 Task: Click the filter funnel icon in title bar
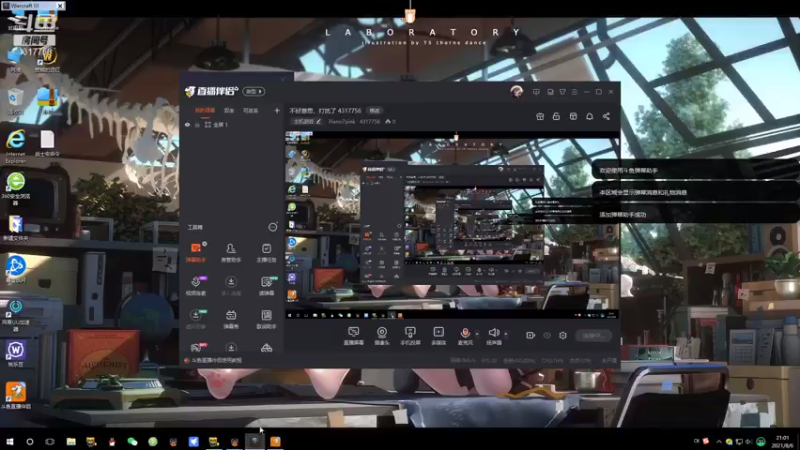click(x=562, y=92)
